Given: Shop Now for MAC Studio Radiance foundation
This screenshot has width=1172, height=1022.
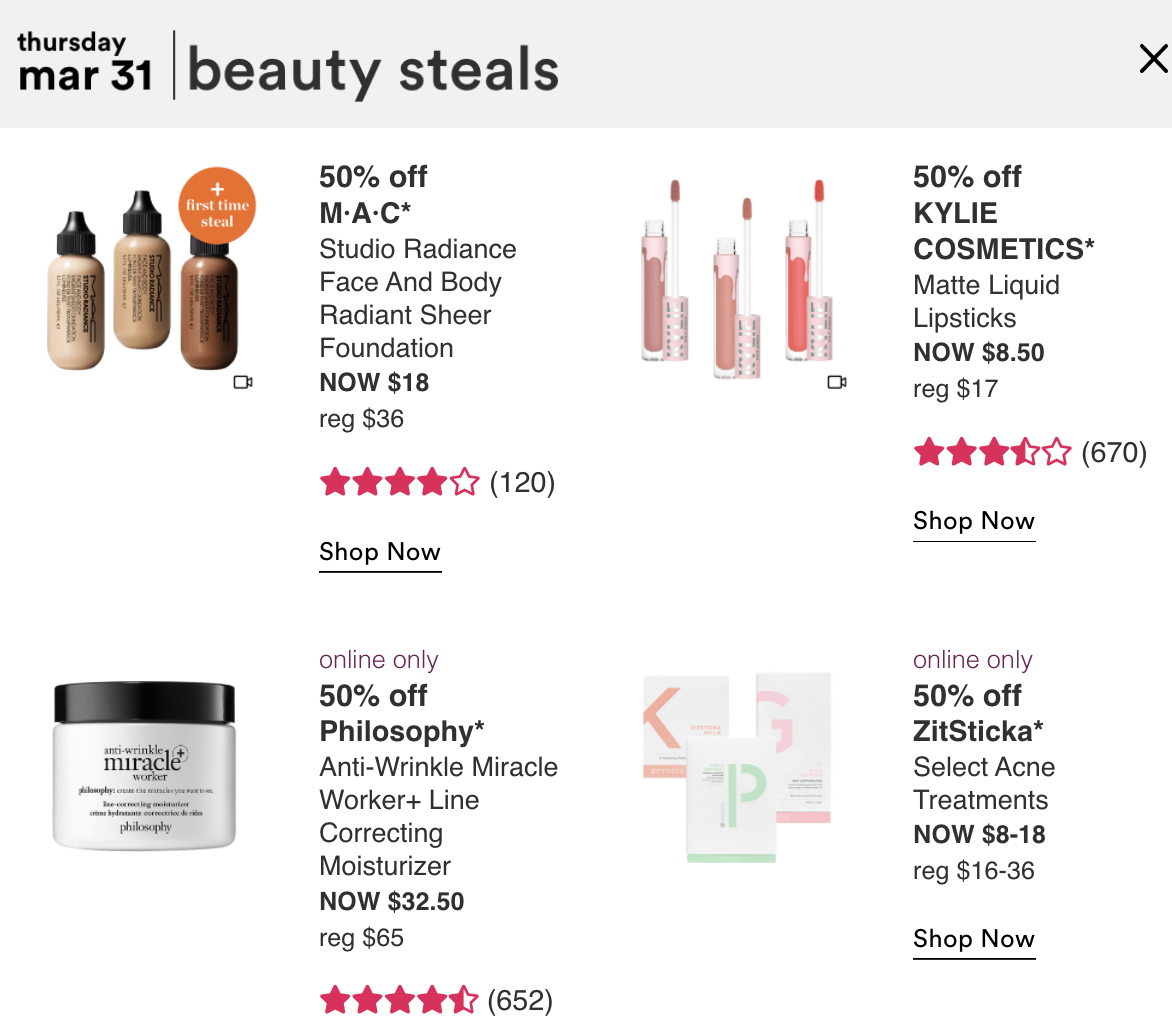Looking at the screenshot, I should [380, 552].
